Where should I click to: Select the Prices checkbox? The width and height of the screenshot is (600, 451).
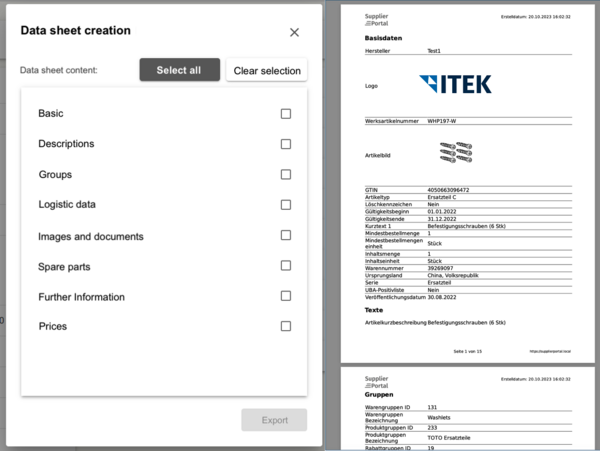click(286, 326)
